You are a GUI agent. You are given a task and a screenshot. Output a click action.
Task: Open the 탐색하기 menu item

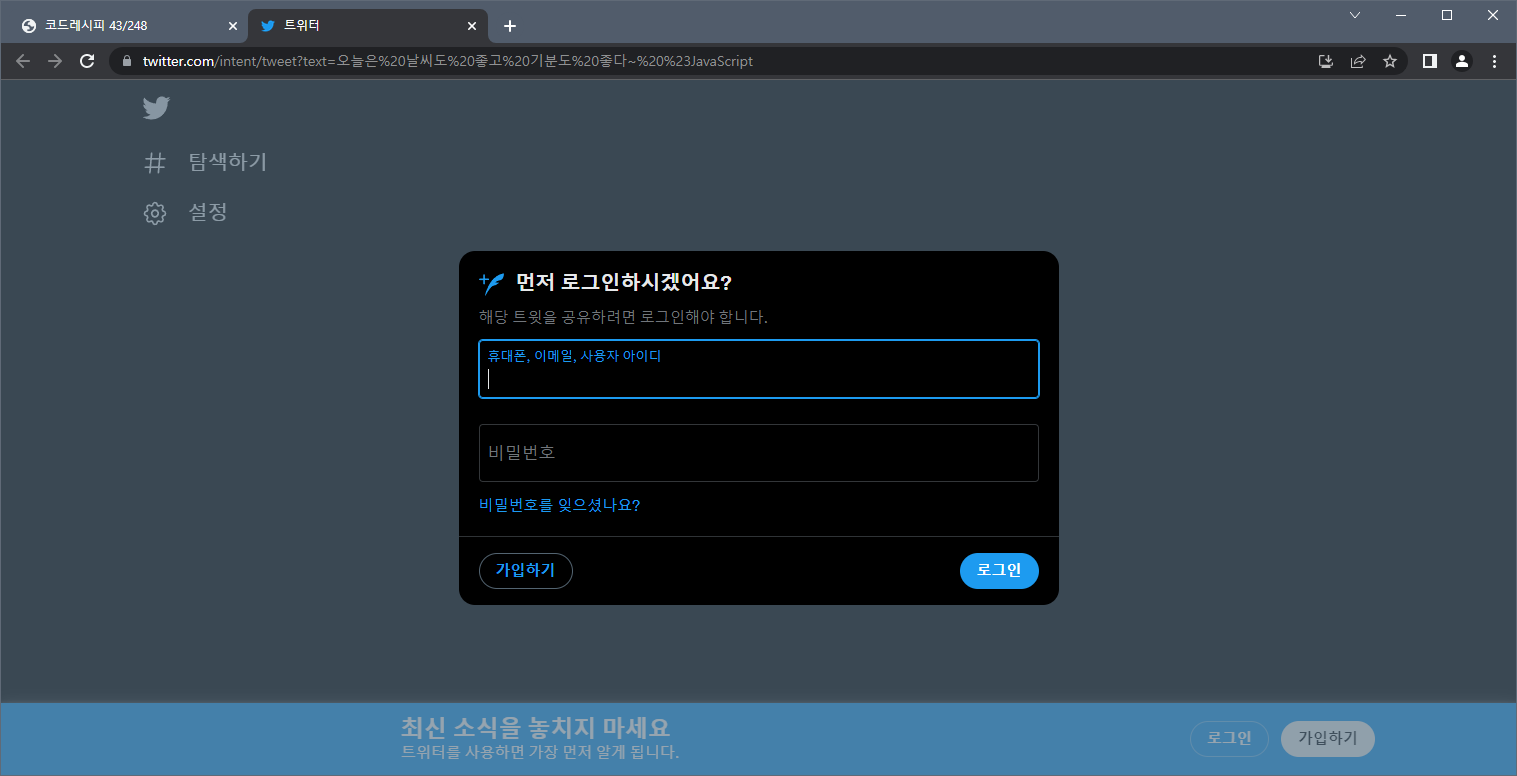click(206, 163)
